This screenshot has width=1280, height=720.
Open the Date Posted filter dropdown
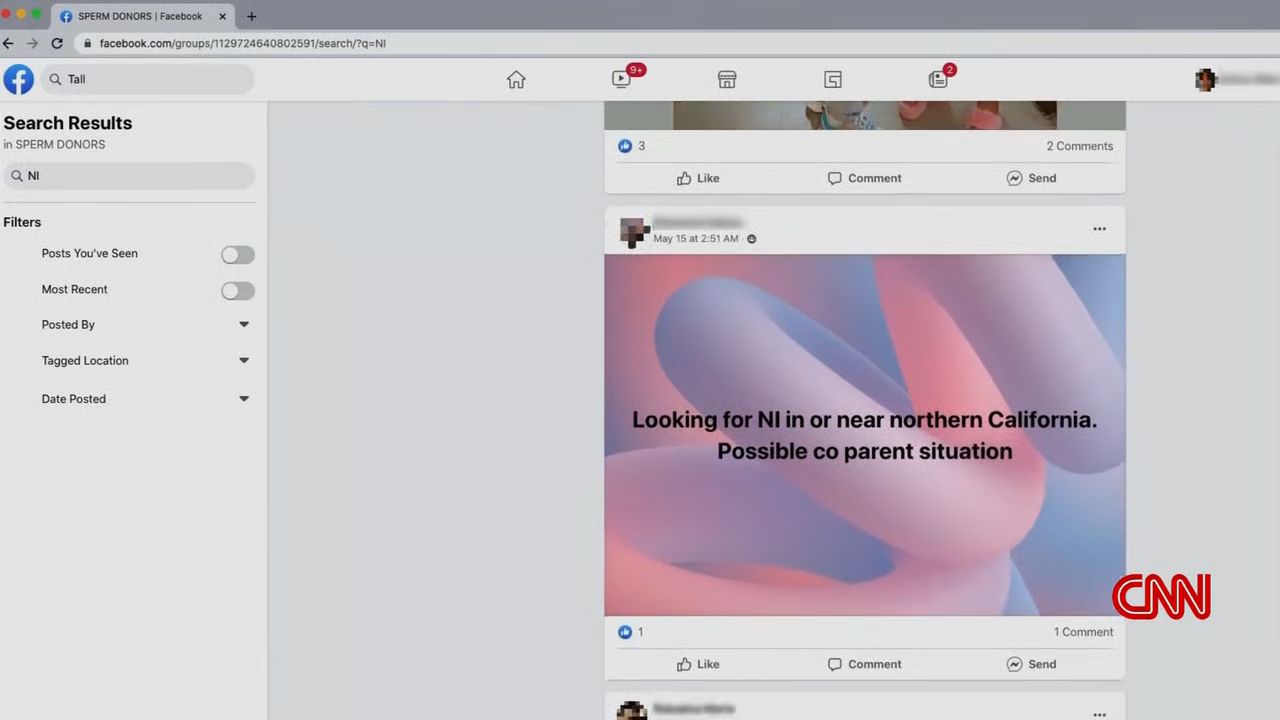pyautogui.click(x=243, y=399)
